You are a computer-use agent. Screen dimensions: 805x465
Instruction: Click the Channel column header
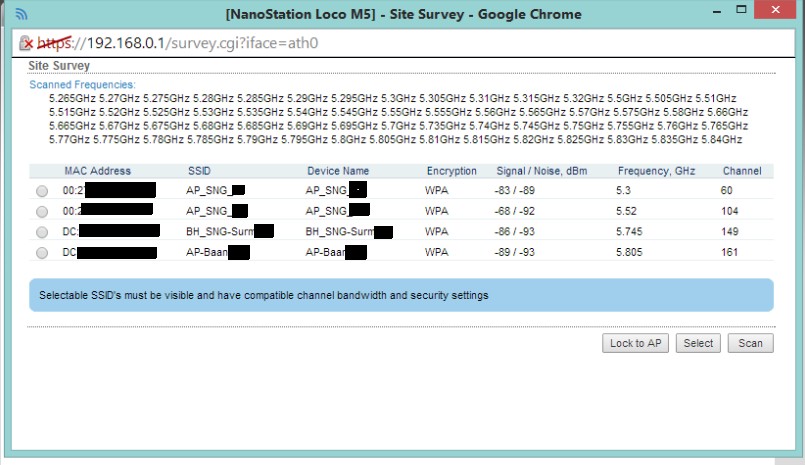pos(742,171)
